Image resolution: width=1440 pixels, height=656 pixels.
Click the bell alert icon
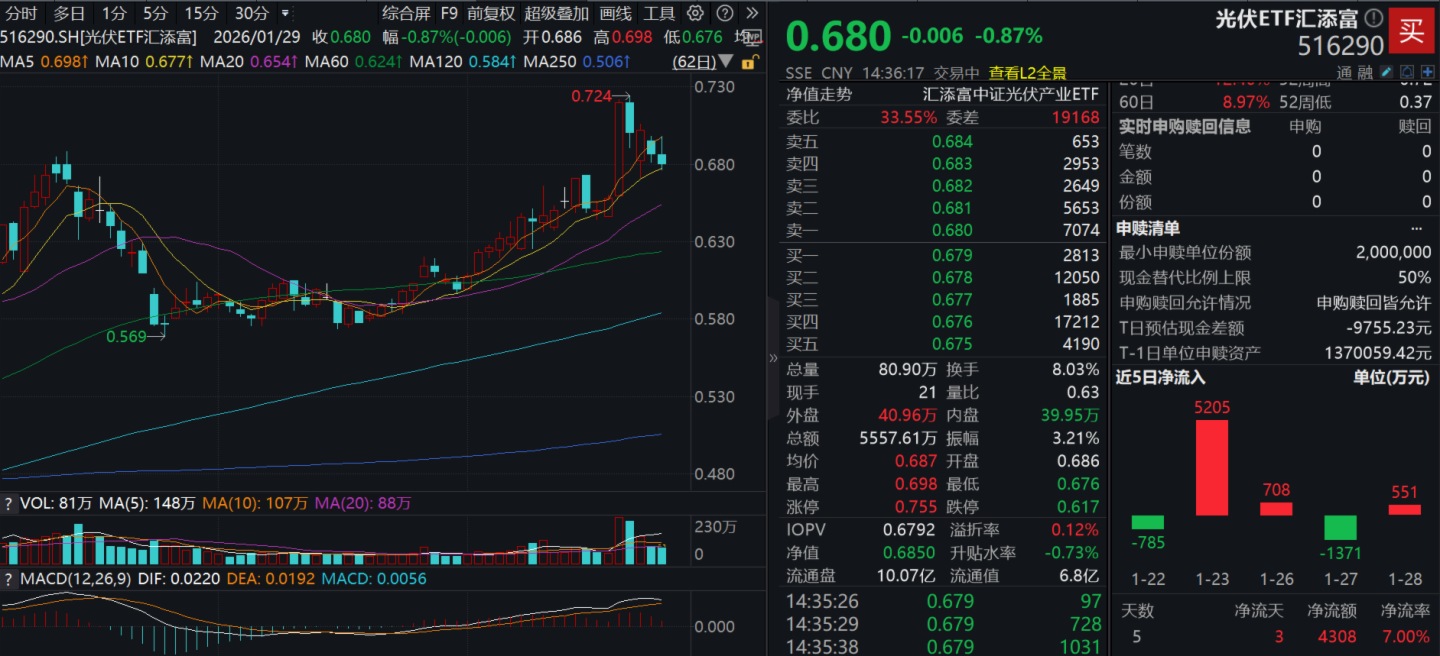coord(1408,73)
